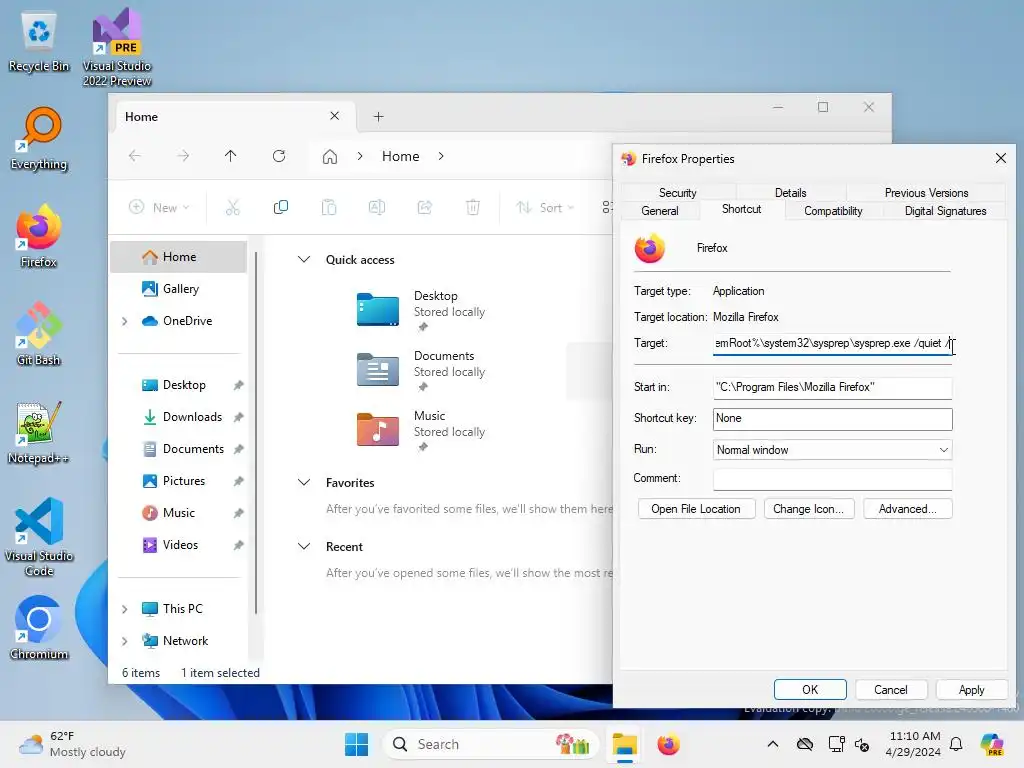Click the taskbar Search box
This screenshot has height=768, width=1024.
pos(491,744)
